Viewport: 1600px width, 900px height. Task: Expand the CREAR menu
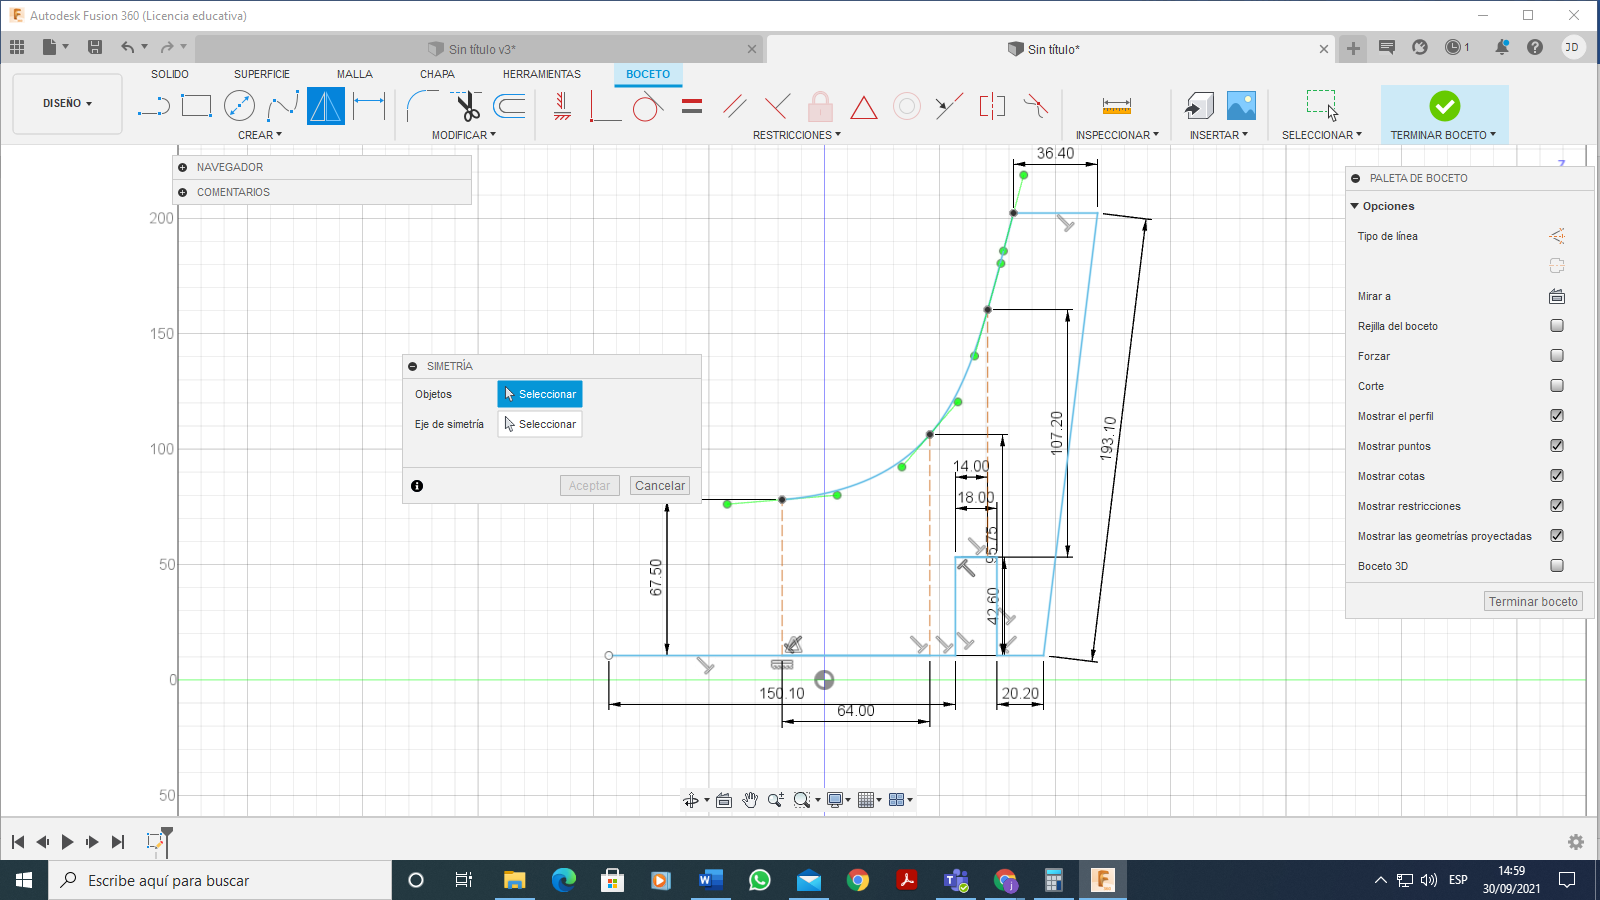tap(260, 135)
